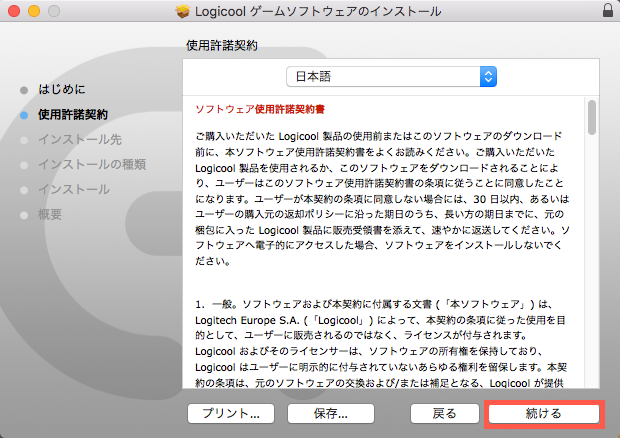This screenshot has width=620, height=438.
Task: Select the 使用許諾契約 step in the sidebar
Action: coord(73,115)
